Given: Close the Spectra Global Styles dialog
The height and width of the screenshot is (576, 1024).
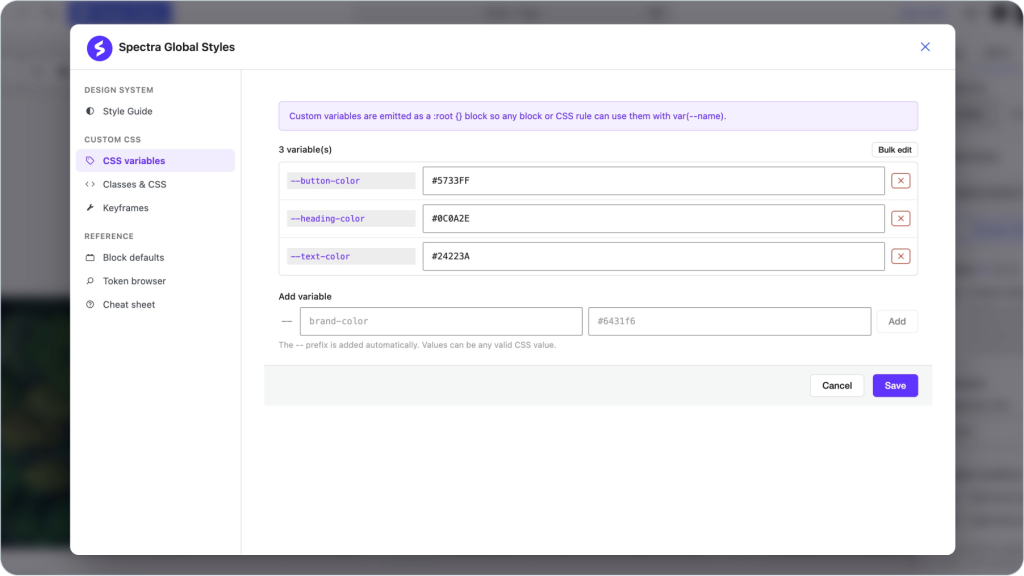Looking at the screenshot, I should [925, 47].
